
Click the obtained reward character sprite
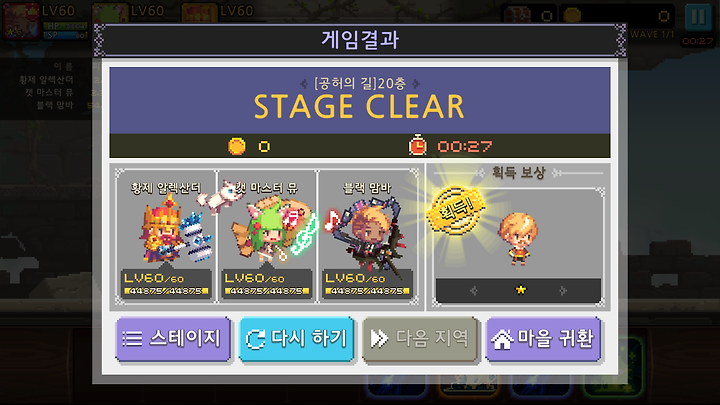518,238
